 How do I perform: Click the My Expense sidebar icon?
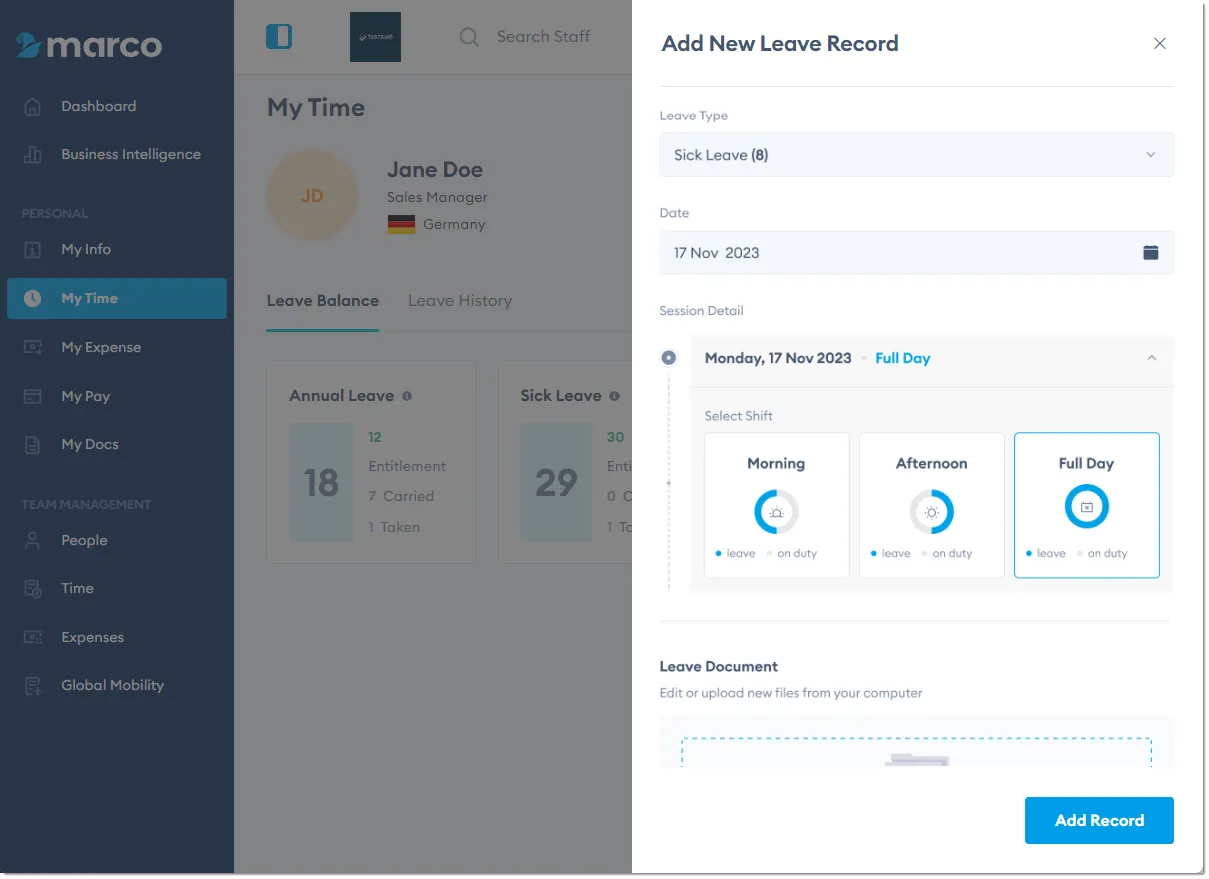(x=33, y=347)
